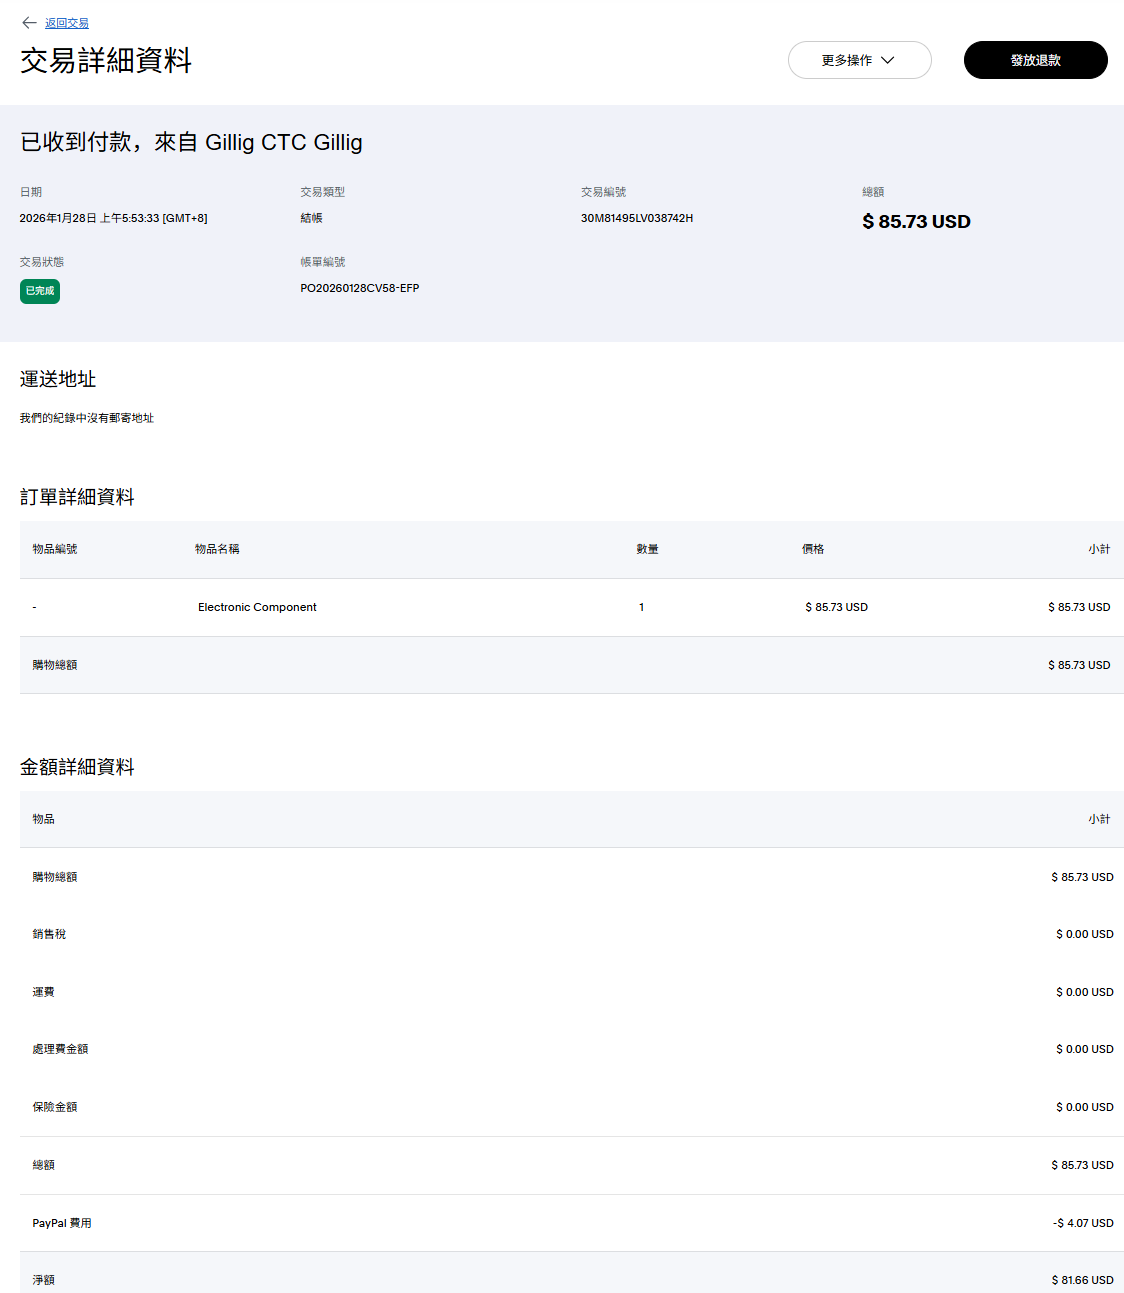Image resolution: width=1124 pixels, height=1293 pixels.
Task: Click the back arrow icon
Action: click(x=29, y=23)
